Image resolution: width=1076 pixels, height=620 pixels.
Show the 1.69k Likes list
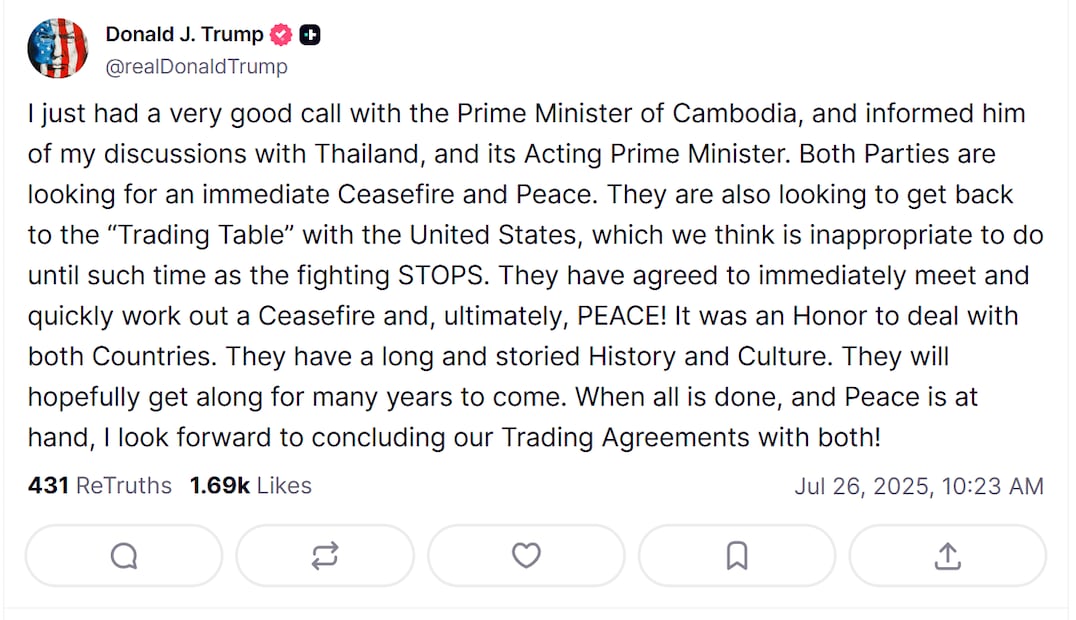click(251, 486)
